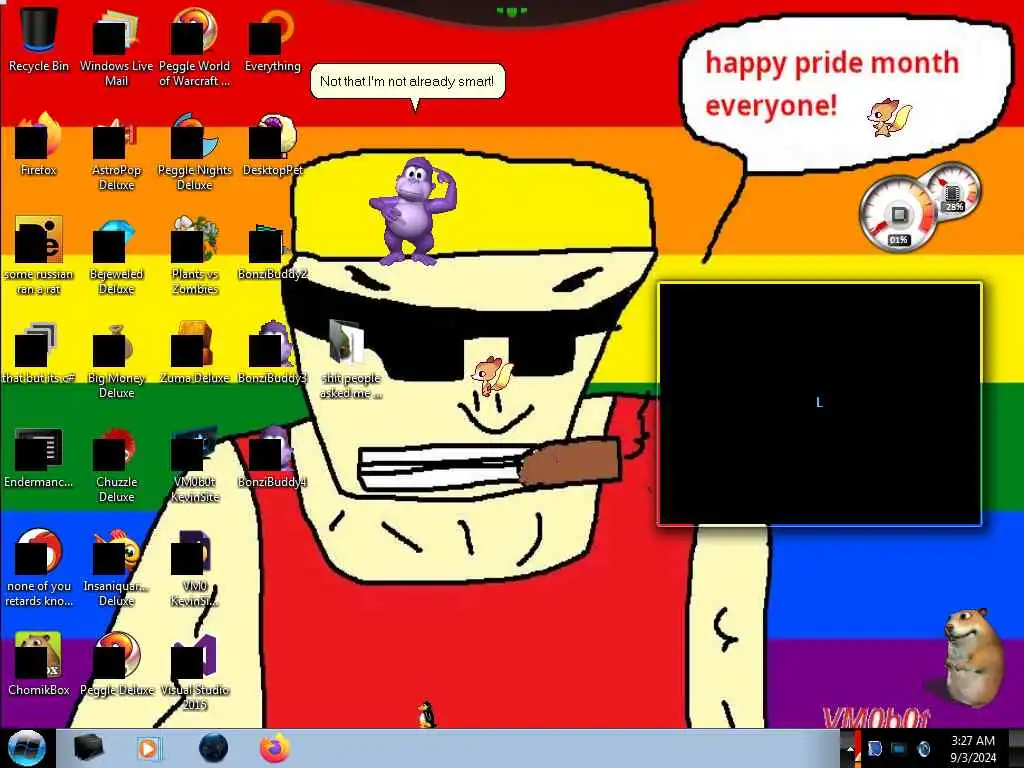Select the Windows Live Mail shortcut
This screenshot has width=1024, height=768.
coord(116,47)
